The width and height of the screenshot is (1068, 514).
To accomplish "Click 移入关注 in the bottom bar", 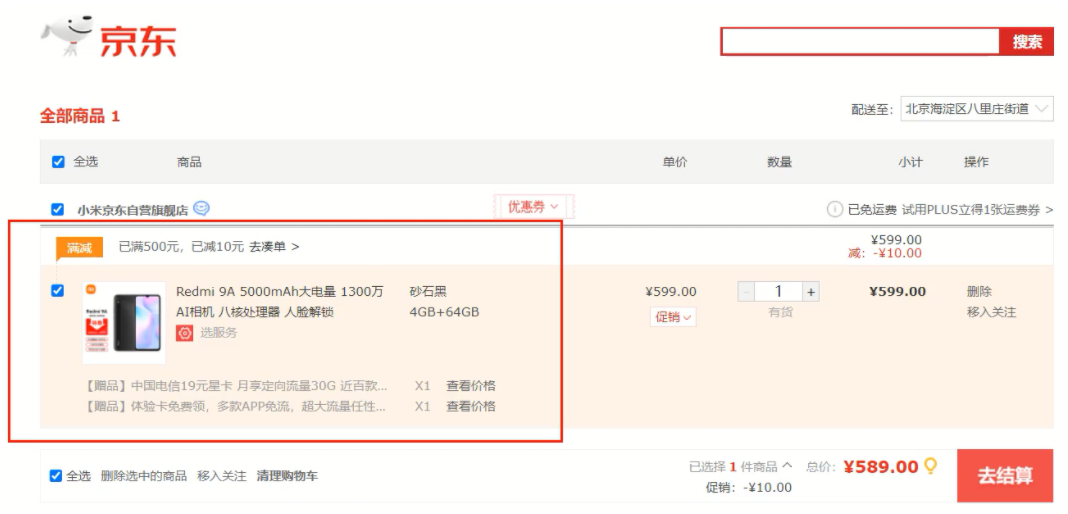I will (x=222, y=476).
